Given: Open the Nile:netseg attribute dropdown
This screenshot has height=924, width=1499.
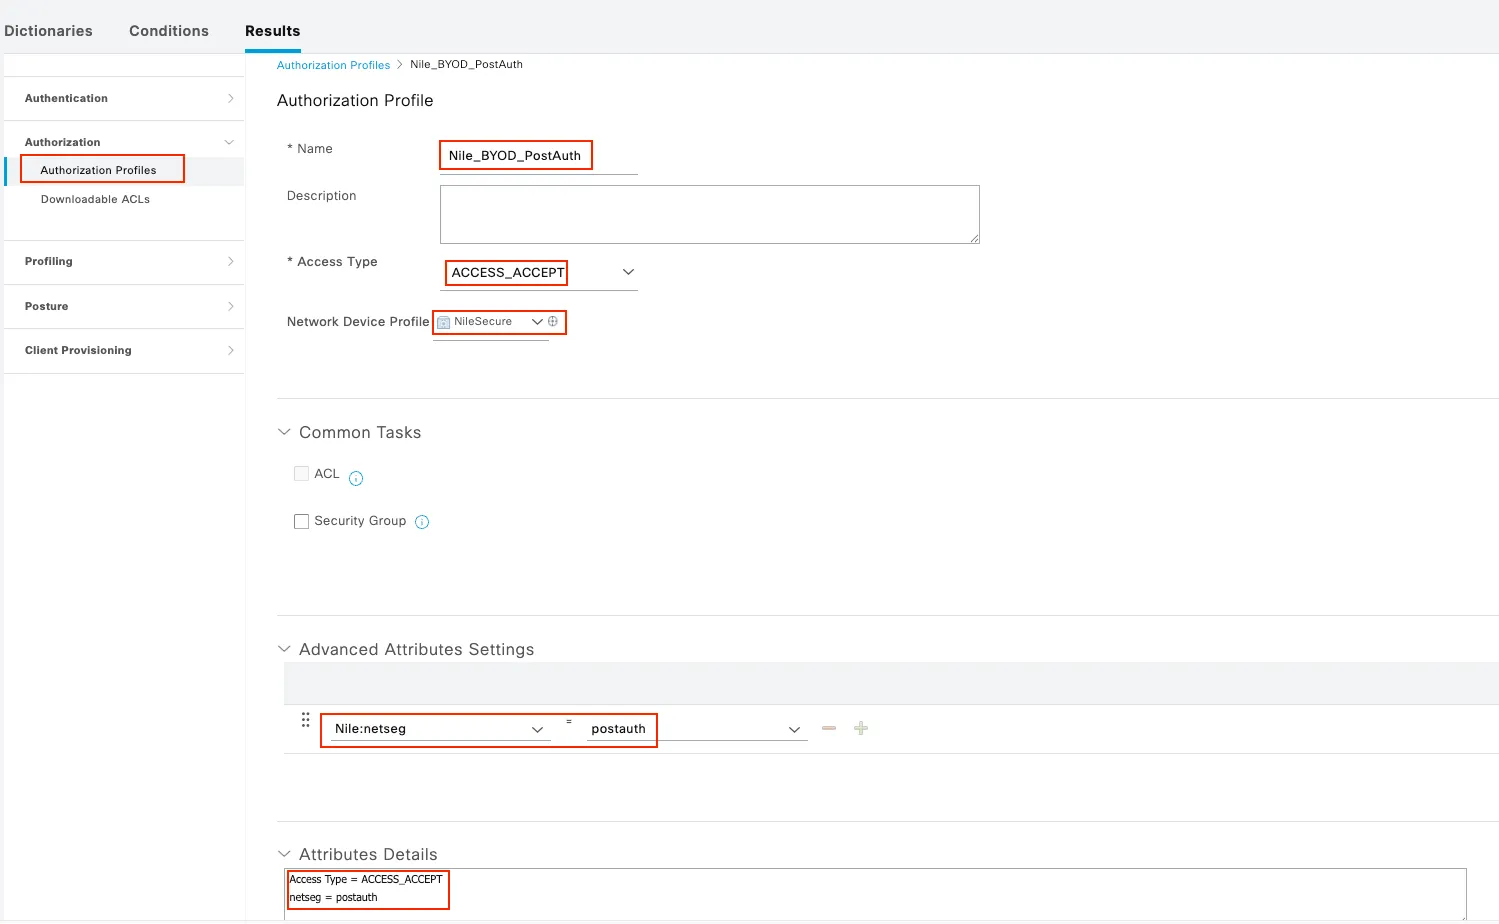Looking at the screenshot, I should click(x=537, y=730).
